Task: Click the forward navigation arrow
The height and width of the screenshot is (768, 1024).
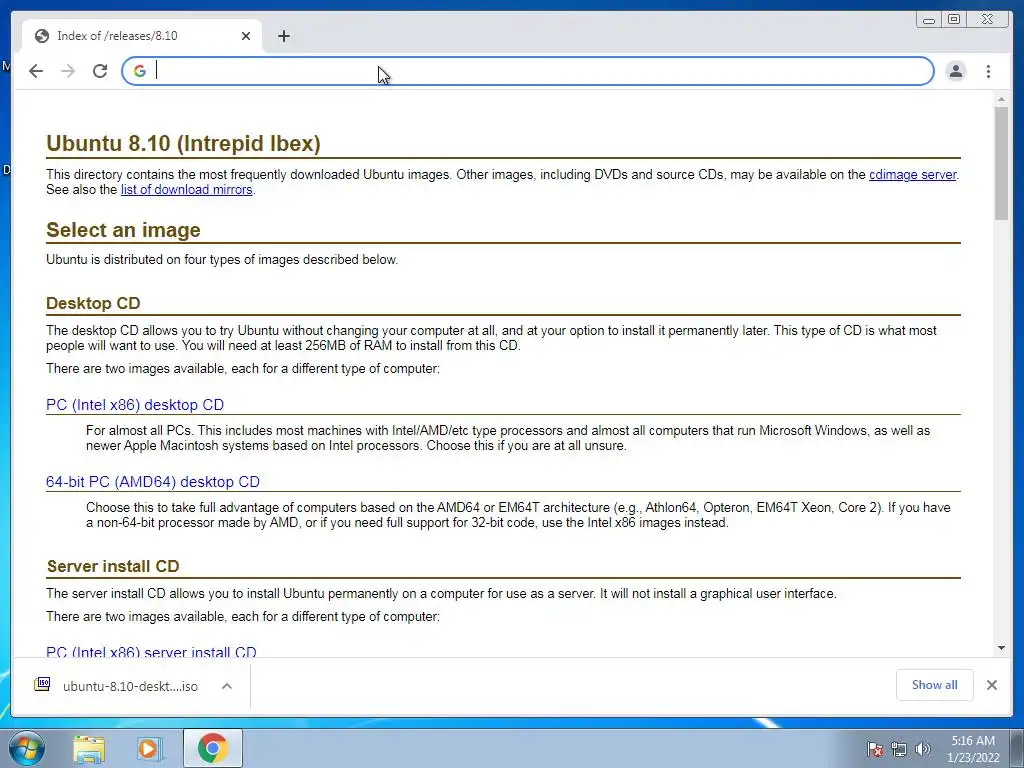Action: 68,71
